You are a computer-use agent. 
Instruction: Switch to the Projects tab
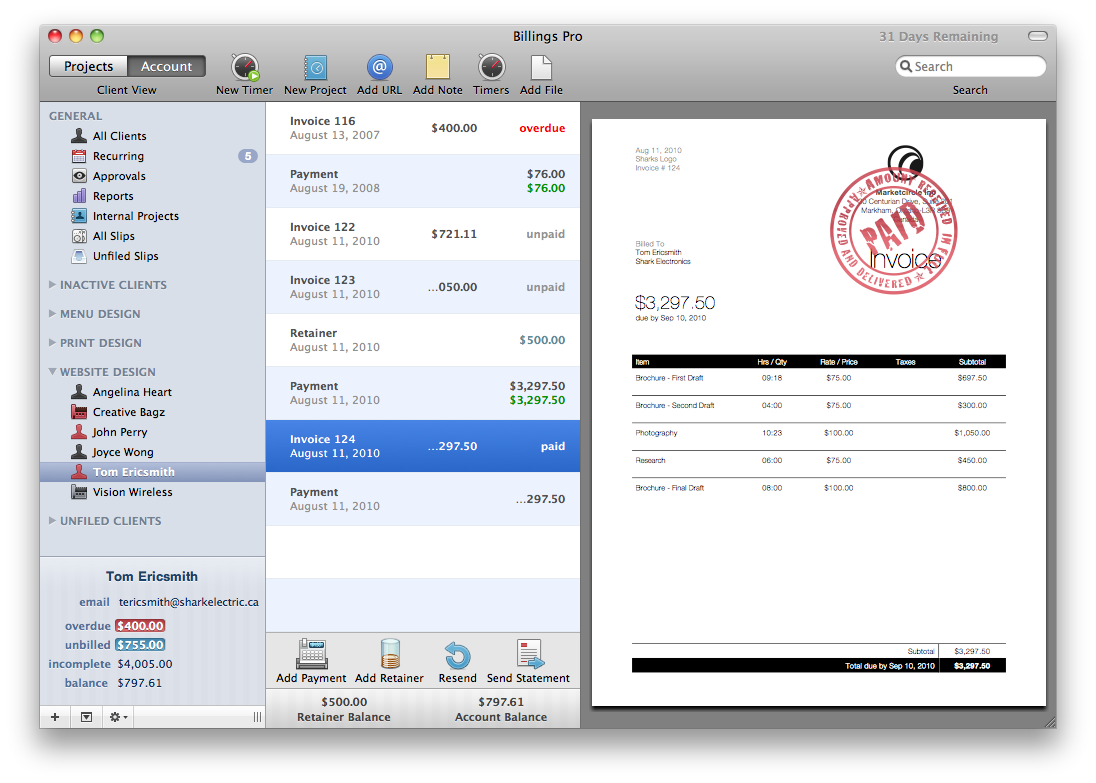[88, 66]
